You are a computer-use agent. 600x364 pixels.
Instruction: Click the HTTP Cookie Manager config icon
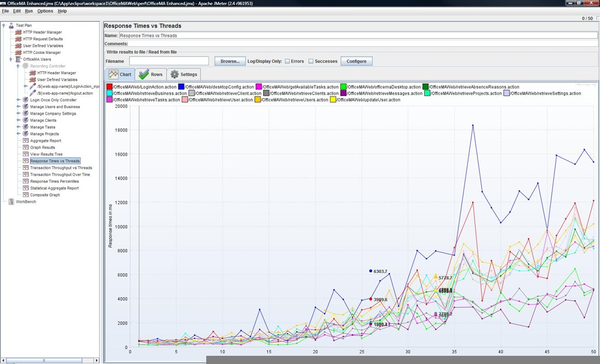pyautogui.click(x=18, y=52)
